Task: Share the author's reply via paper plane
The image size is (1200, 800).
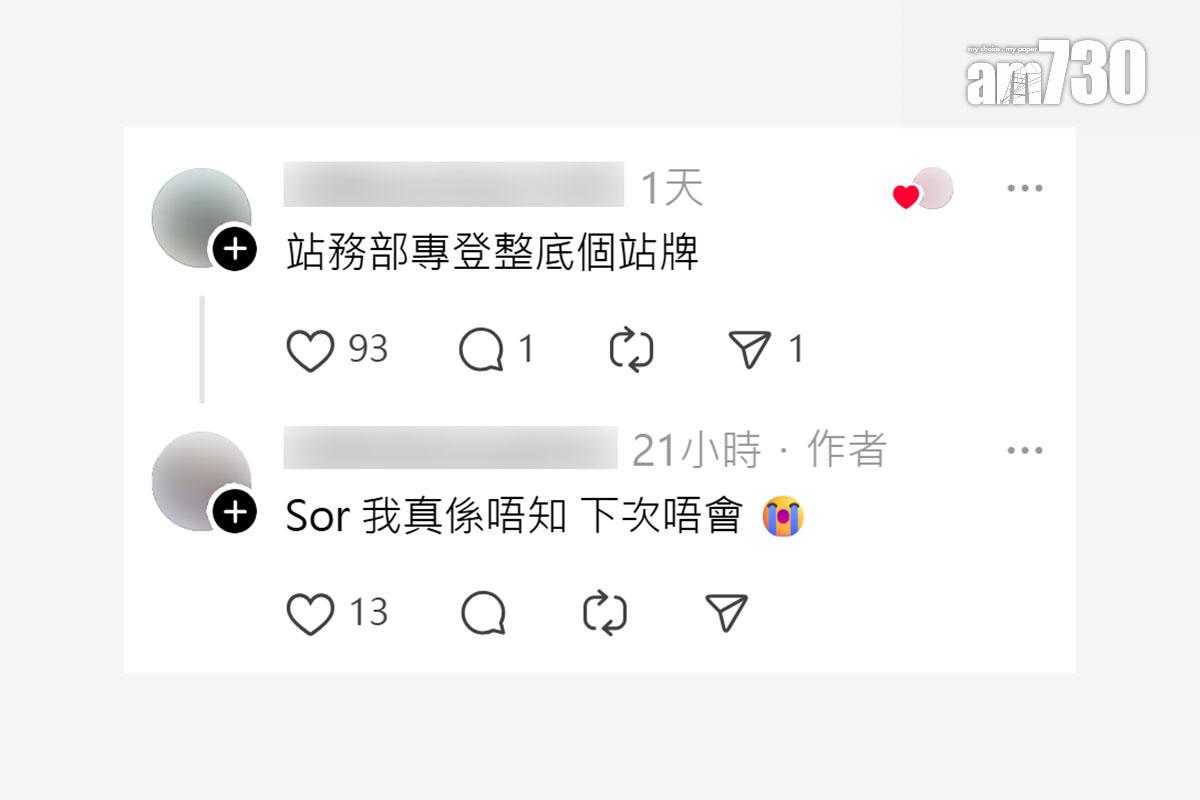Action: pyautogui.click(x=727, y=613)
